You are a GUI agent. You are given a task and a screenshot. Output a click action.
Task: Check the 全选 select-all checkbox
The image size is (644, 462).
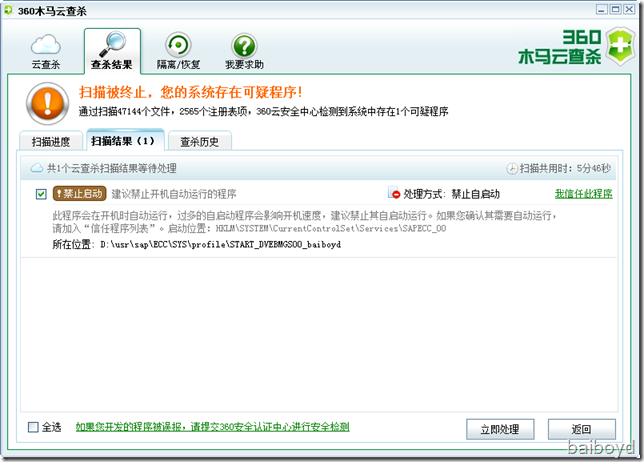[x=33, y=427]
